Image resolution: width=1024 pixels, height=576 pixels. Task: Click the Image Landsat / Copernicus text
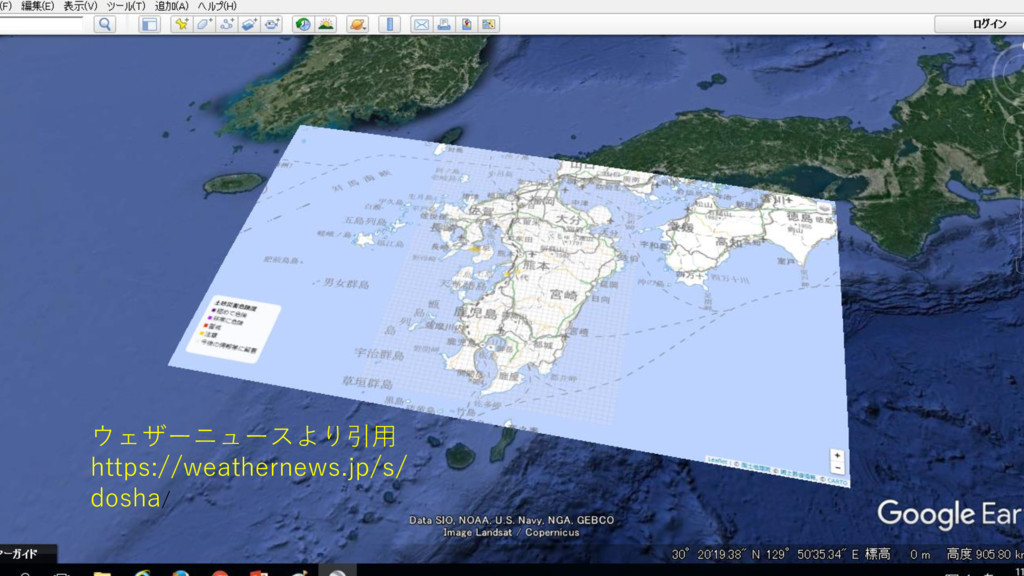511,532
